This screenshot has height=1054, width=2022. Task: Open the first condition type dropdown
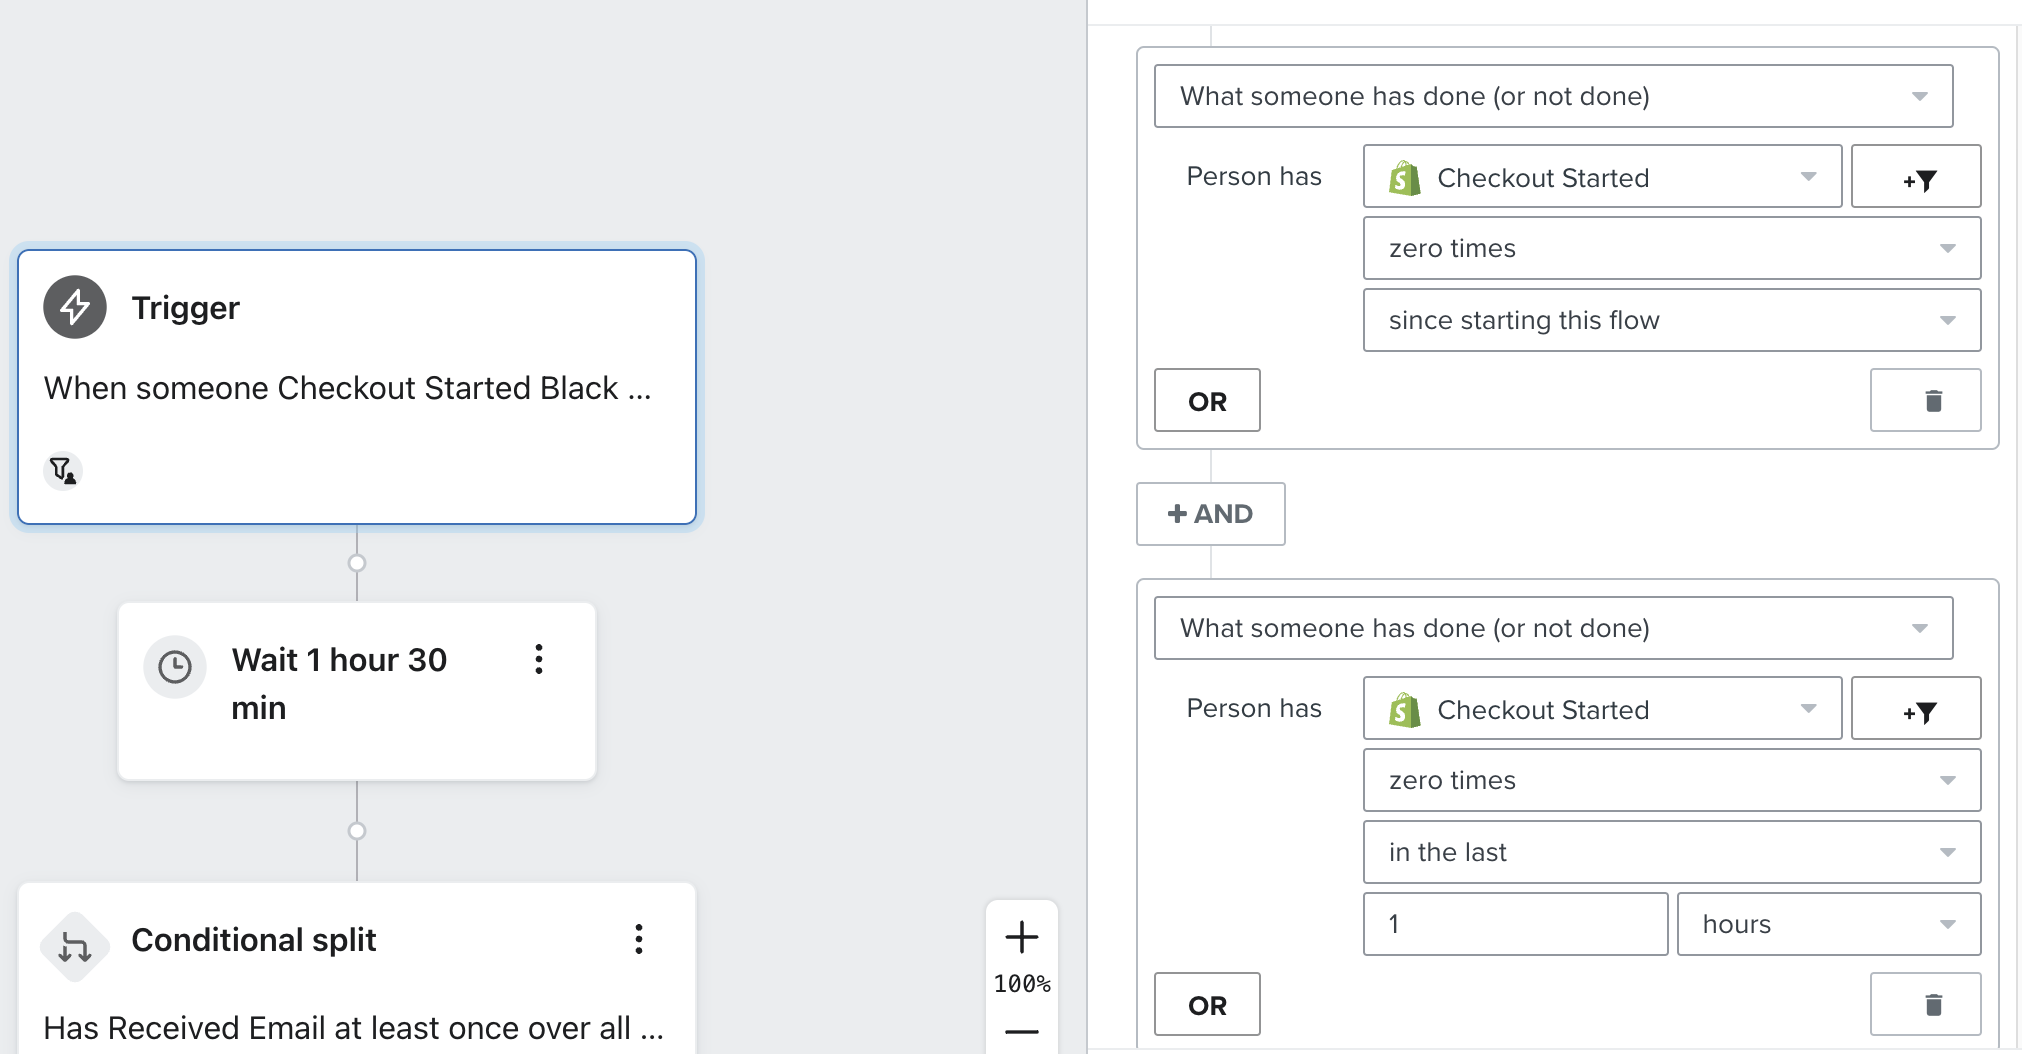[1553, 96]
